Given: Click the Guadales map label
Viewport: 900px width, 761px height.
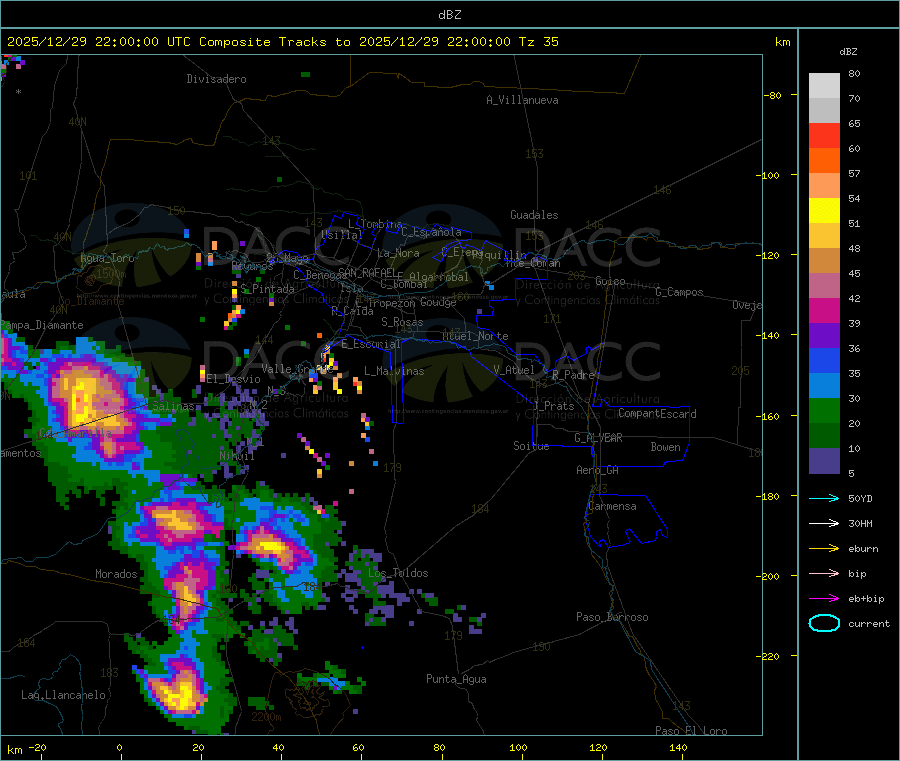Looking at the screenshot, I should coord(534,215).
